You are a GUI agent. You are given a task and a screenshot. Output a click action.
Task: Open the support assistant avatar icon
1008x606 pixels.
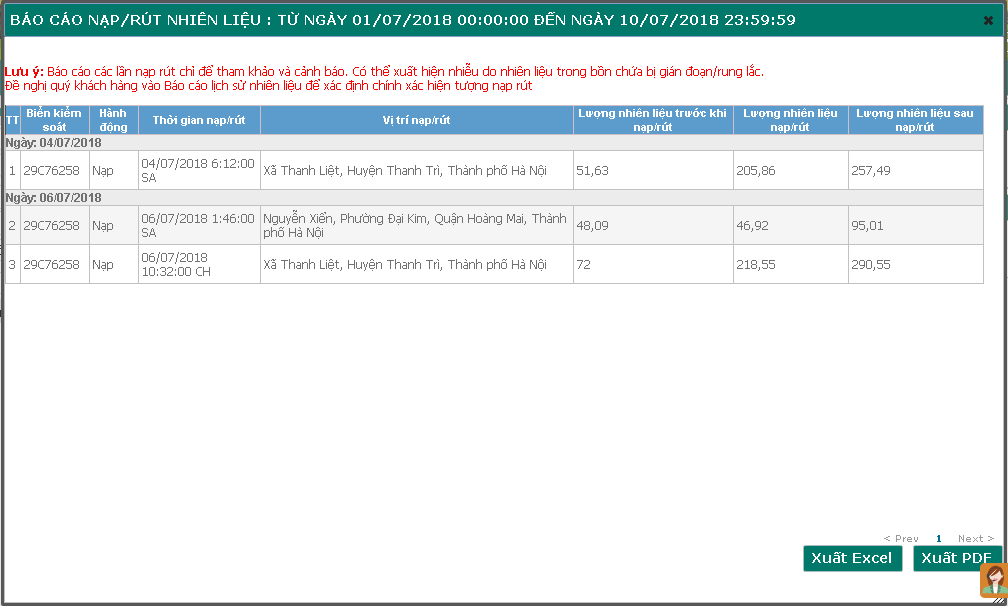992,582
